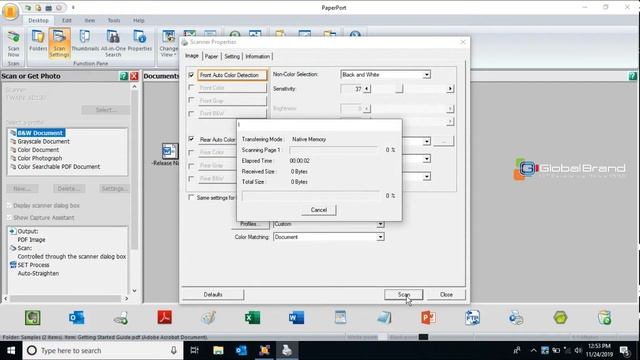Click the Windows Start button
Screen dimensions: 640x360
point(11,350)
